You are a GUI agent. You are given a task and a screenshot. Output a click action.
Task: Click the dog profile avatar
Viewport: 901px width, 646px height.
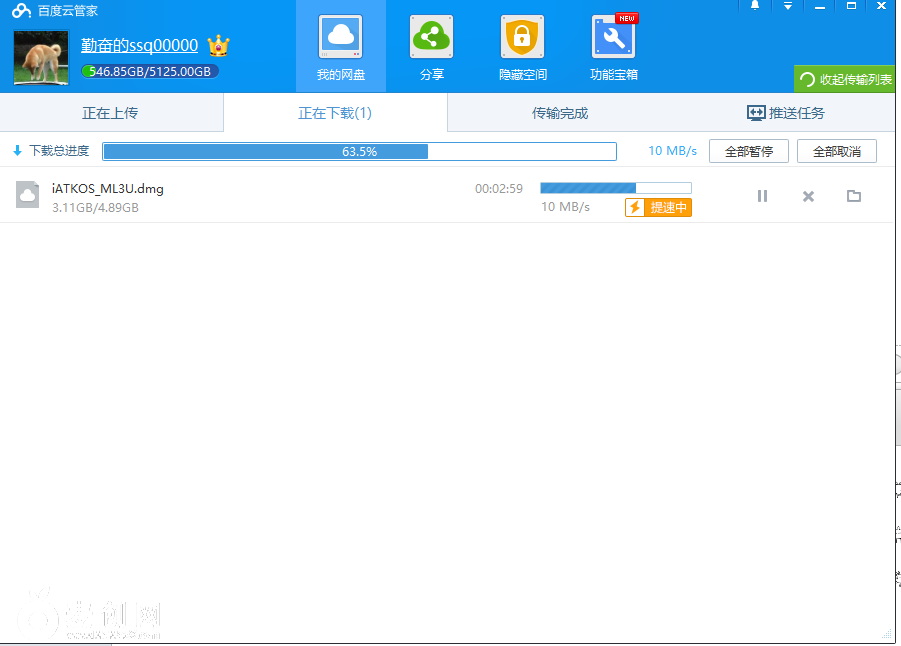[41, 58]
